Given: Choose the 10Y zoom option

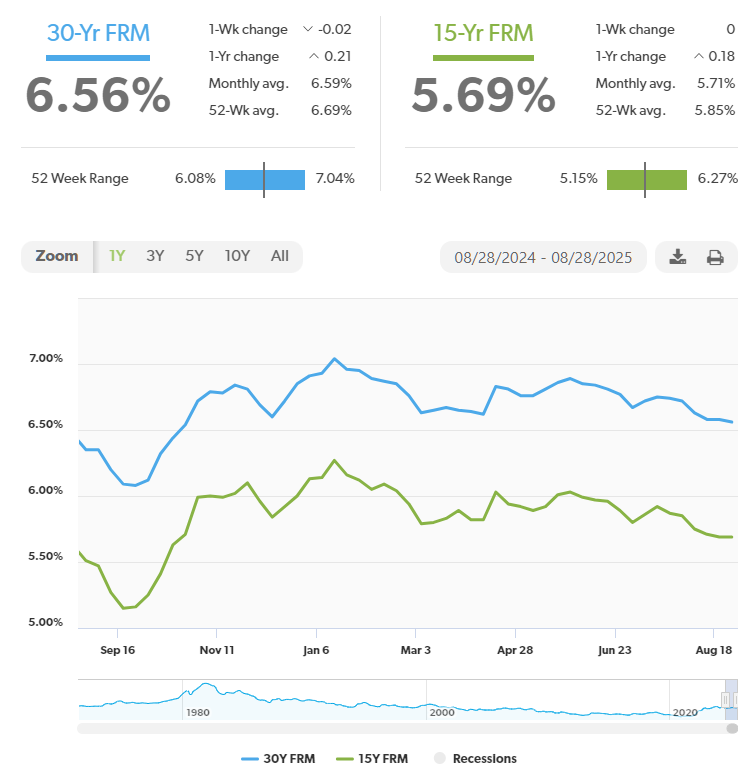Looking at the screenshot, I should point(237,256).
